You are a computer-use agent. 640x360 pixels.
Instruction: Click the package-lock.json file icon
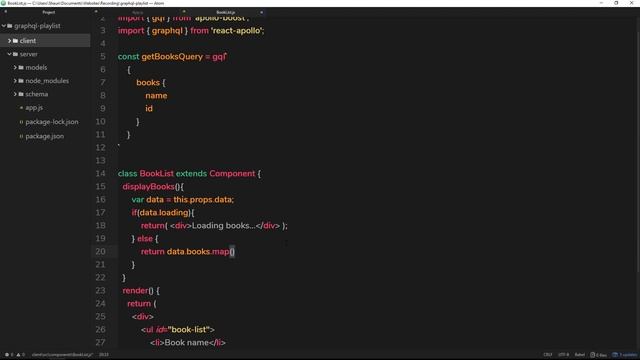tap(21, 122)
